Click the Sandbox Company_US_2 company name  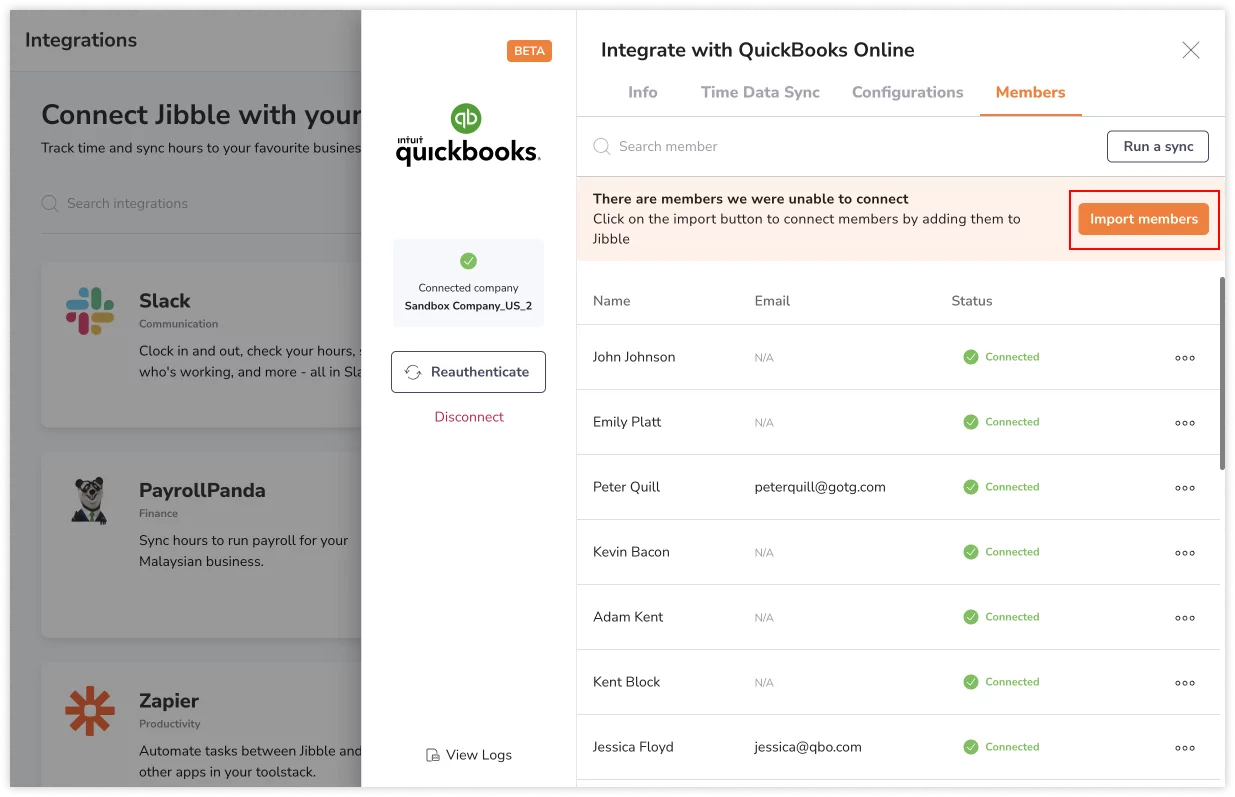click(x=468, y=306)
